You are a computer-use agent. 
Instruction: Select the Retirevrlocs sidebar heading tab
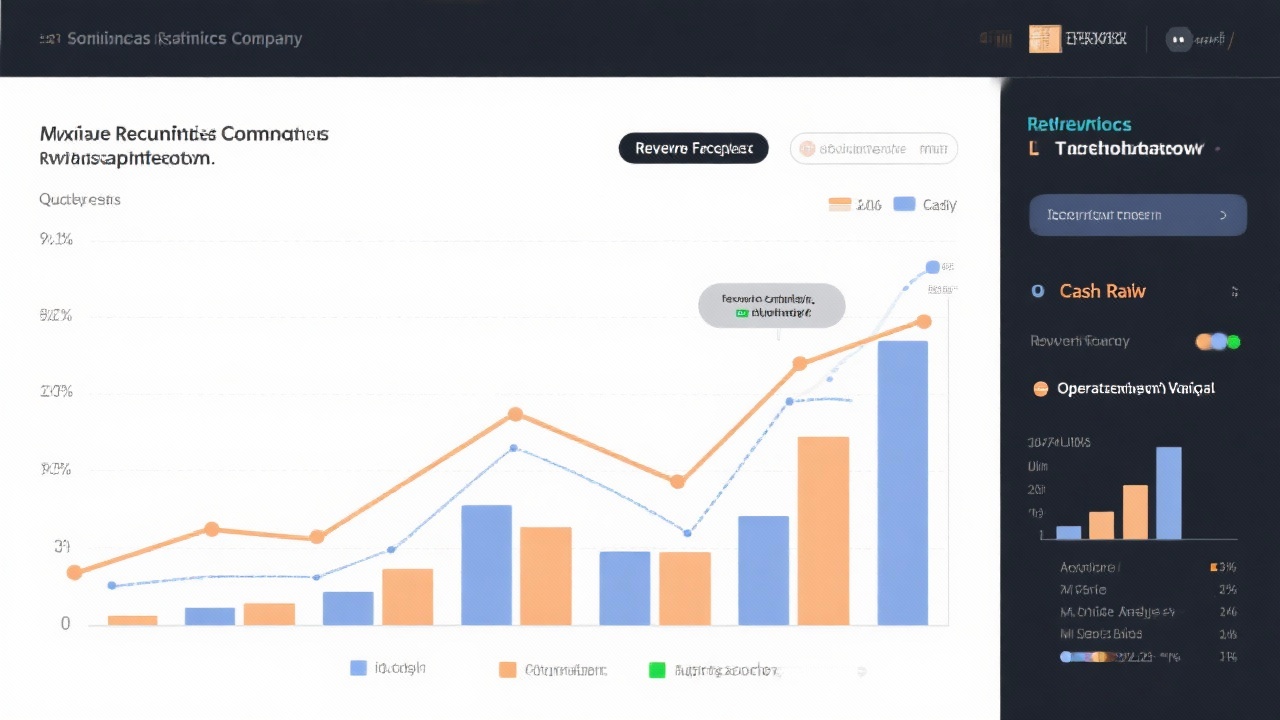pos(1079,124)
